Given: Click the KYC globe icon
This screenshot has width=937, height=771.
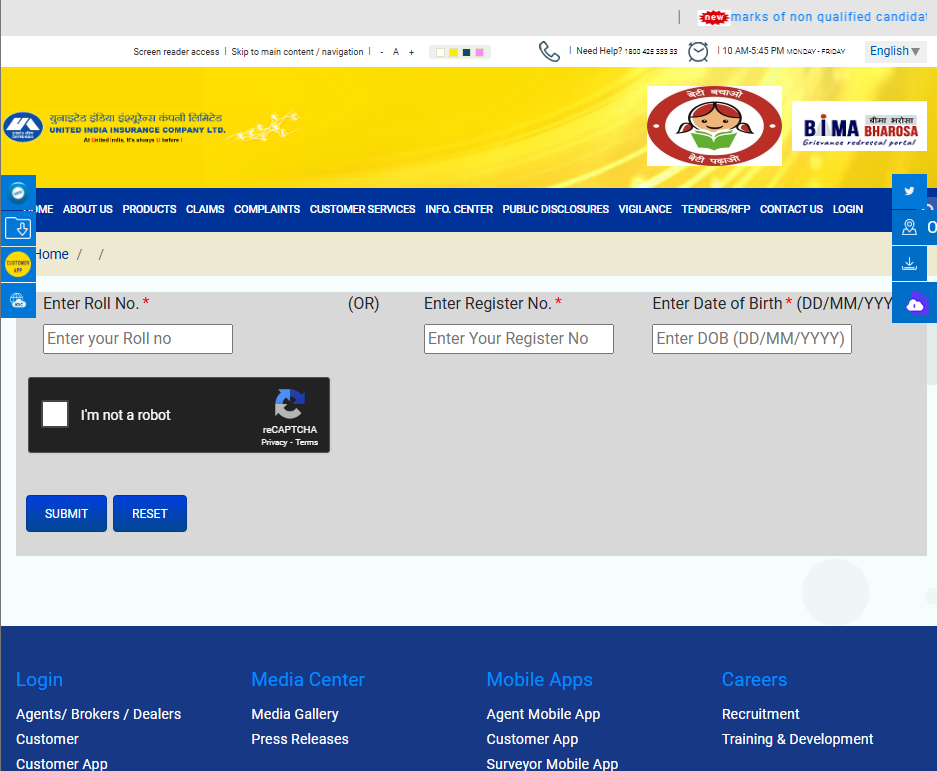Looking at the screenshot, I should [x=18, y=300].
